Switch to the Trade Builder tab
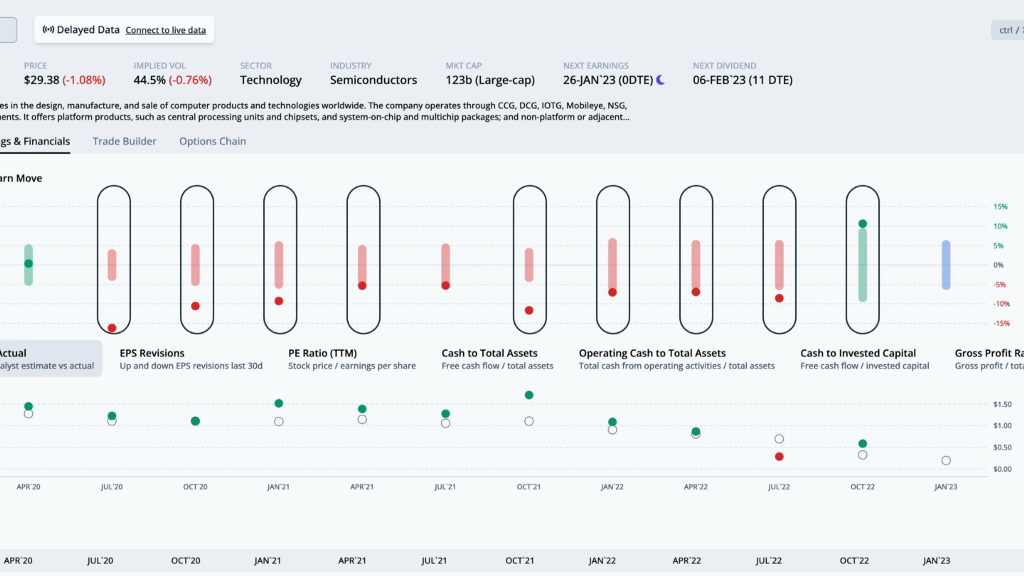 click(x=124, y=141)
